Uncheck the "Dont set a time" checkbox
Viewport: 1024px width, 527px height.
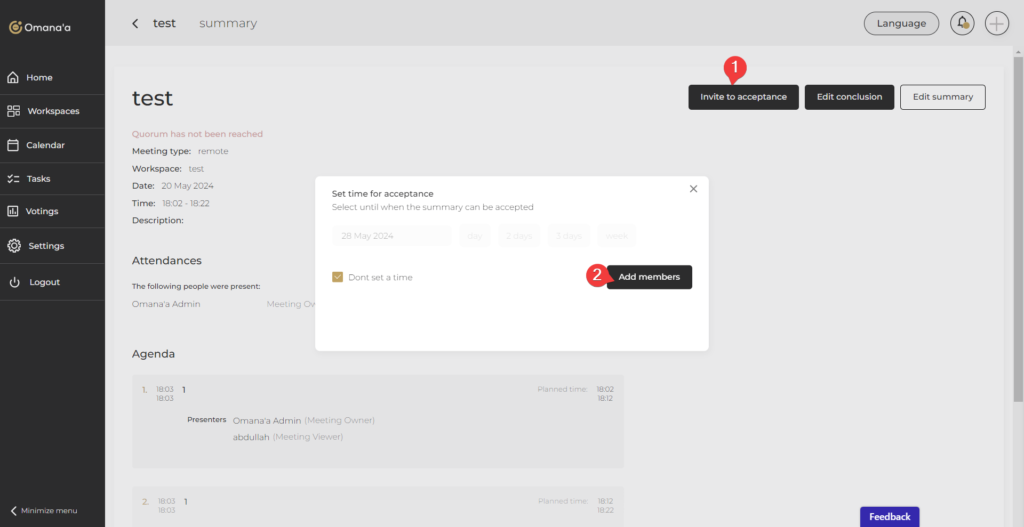(x=338, y=277)
